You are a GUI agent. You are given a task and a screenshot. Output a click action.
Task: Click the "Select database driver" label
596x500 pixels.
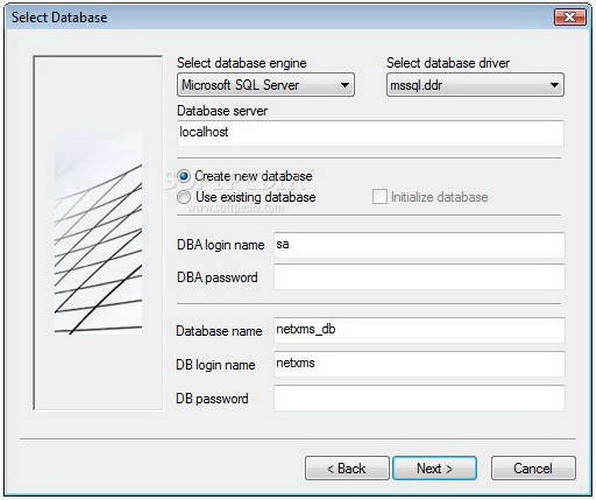[x=448, y=63]
